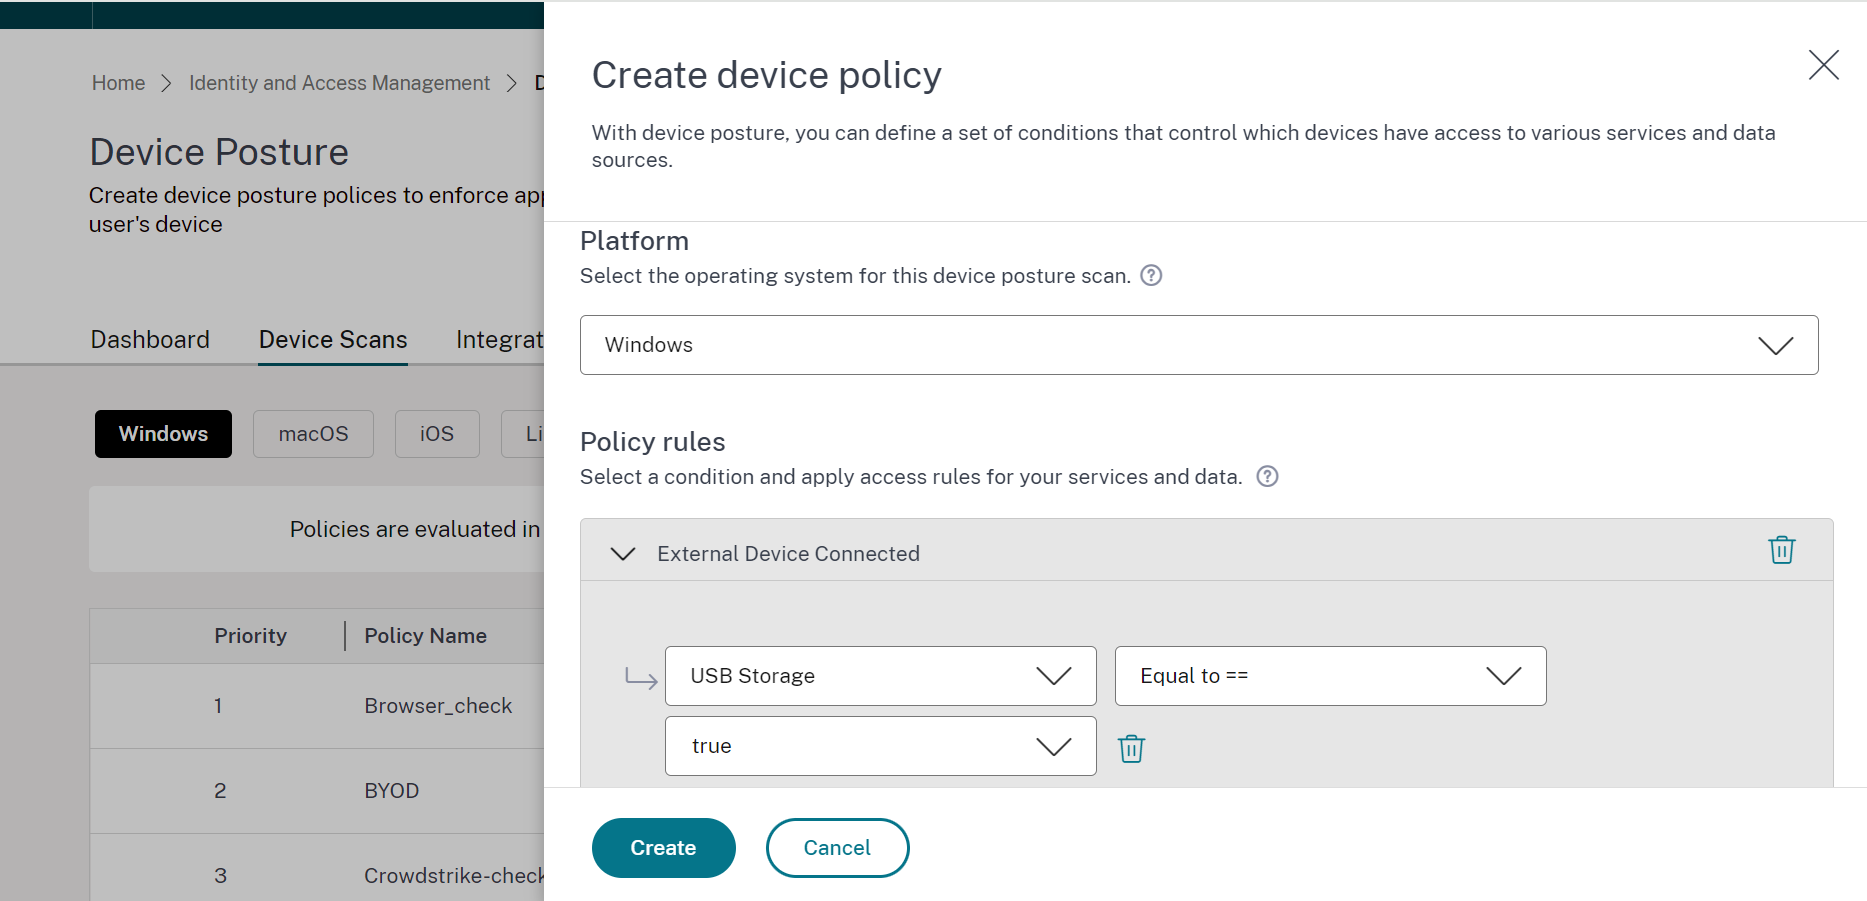Delete the External Device Connected rule
This screenshot has height=901, width=1867.
[1781, 550]
